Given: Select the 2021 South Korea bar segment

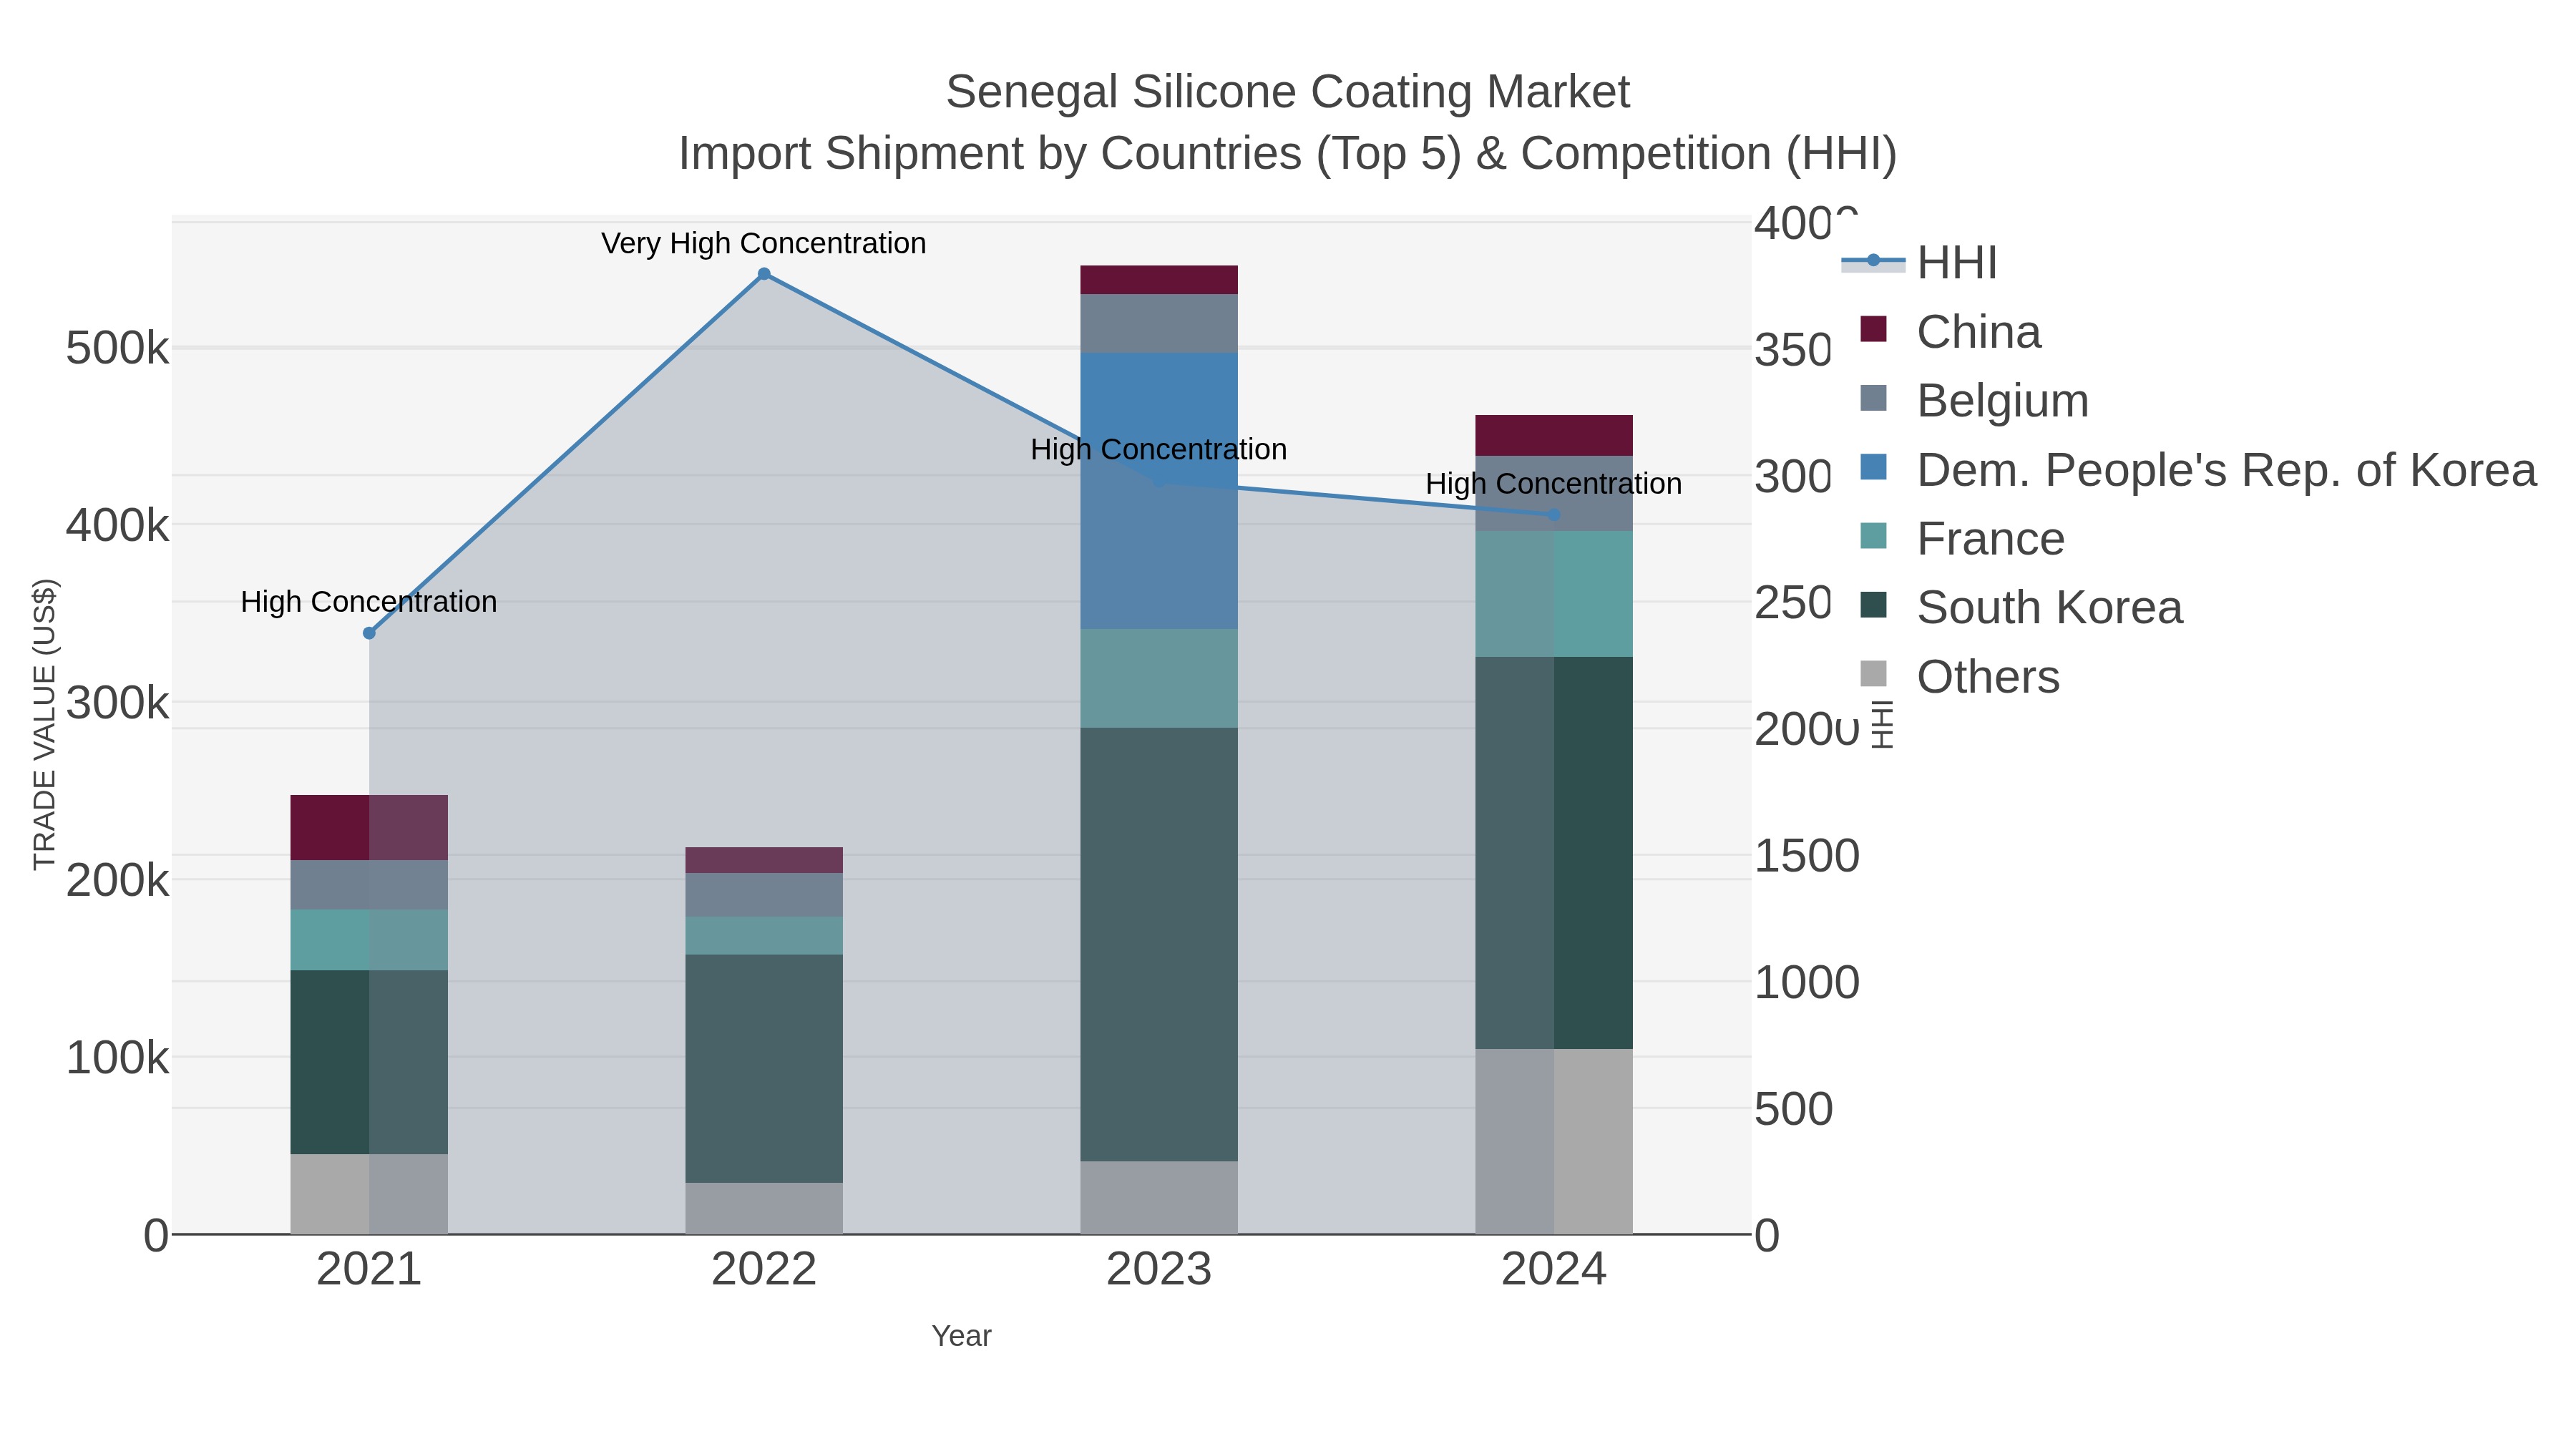Looking at the screenshot, I should pos(369,1063).
